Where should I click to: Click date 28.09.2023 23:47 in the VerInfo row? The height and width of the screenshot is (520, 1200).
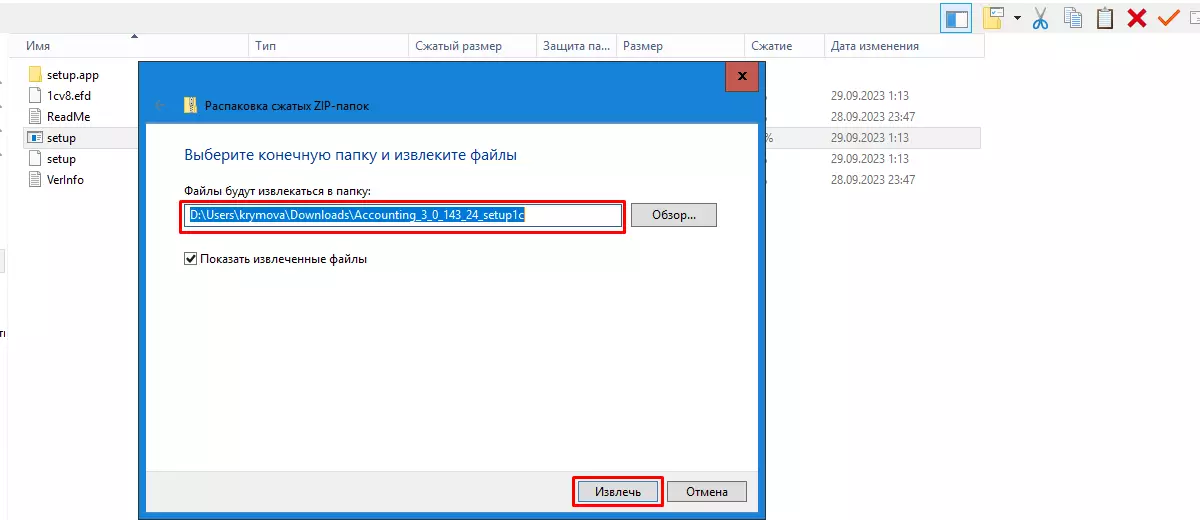[873, 180]
